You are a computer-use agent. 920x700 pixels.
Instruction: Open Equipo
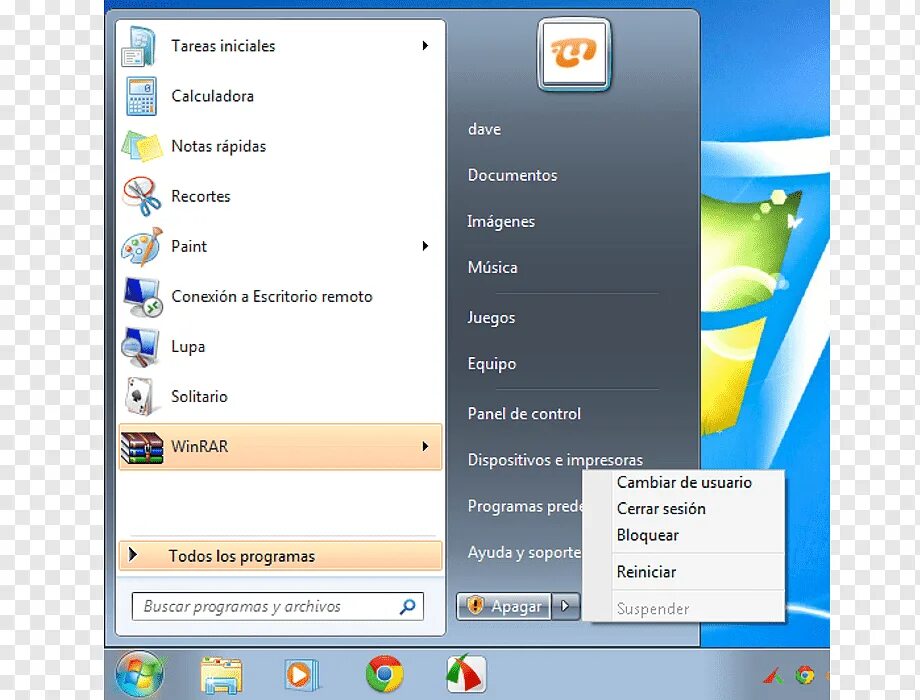[x=492, y=364]
